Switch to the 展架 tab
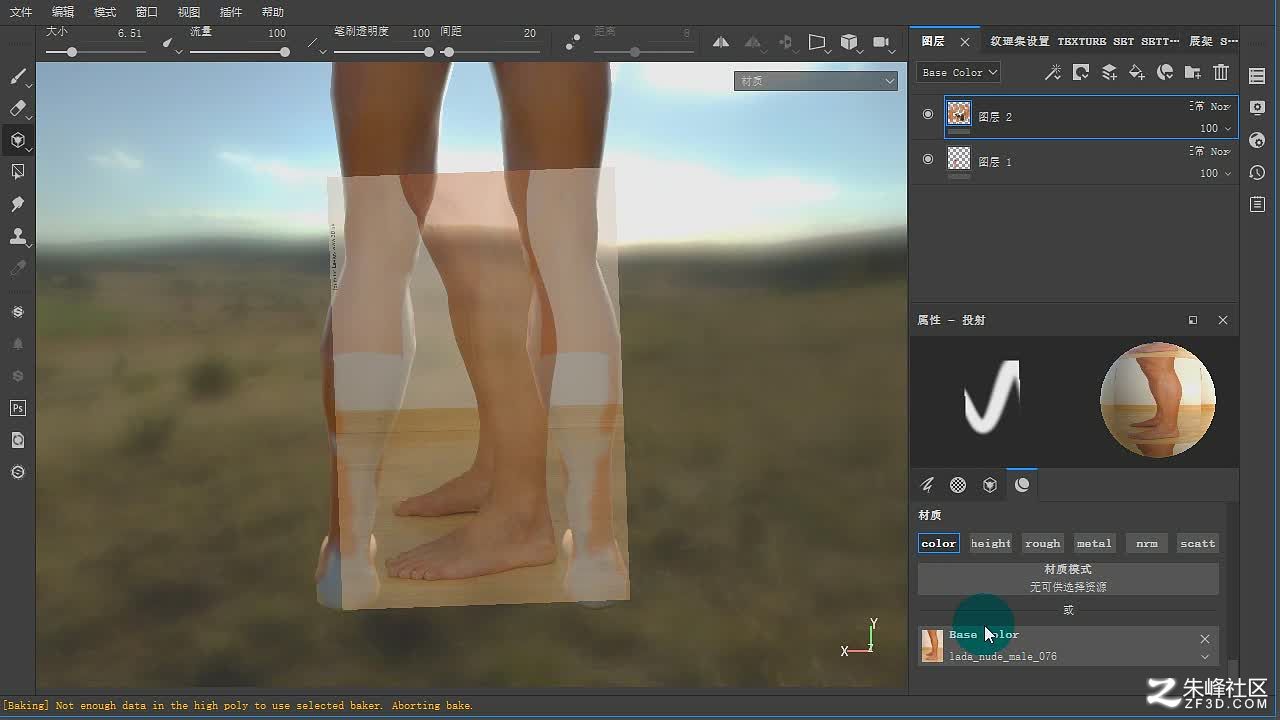This screenshot has width=1280, height=720. 1213,42
